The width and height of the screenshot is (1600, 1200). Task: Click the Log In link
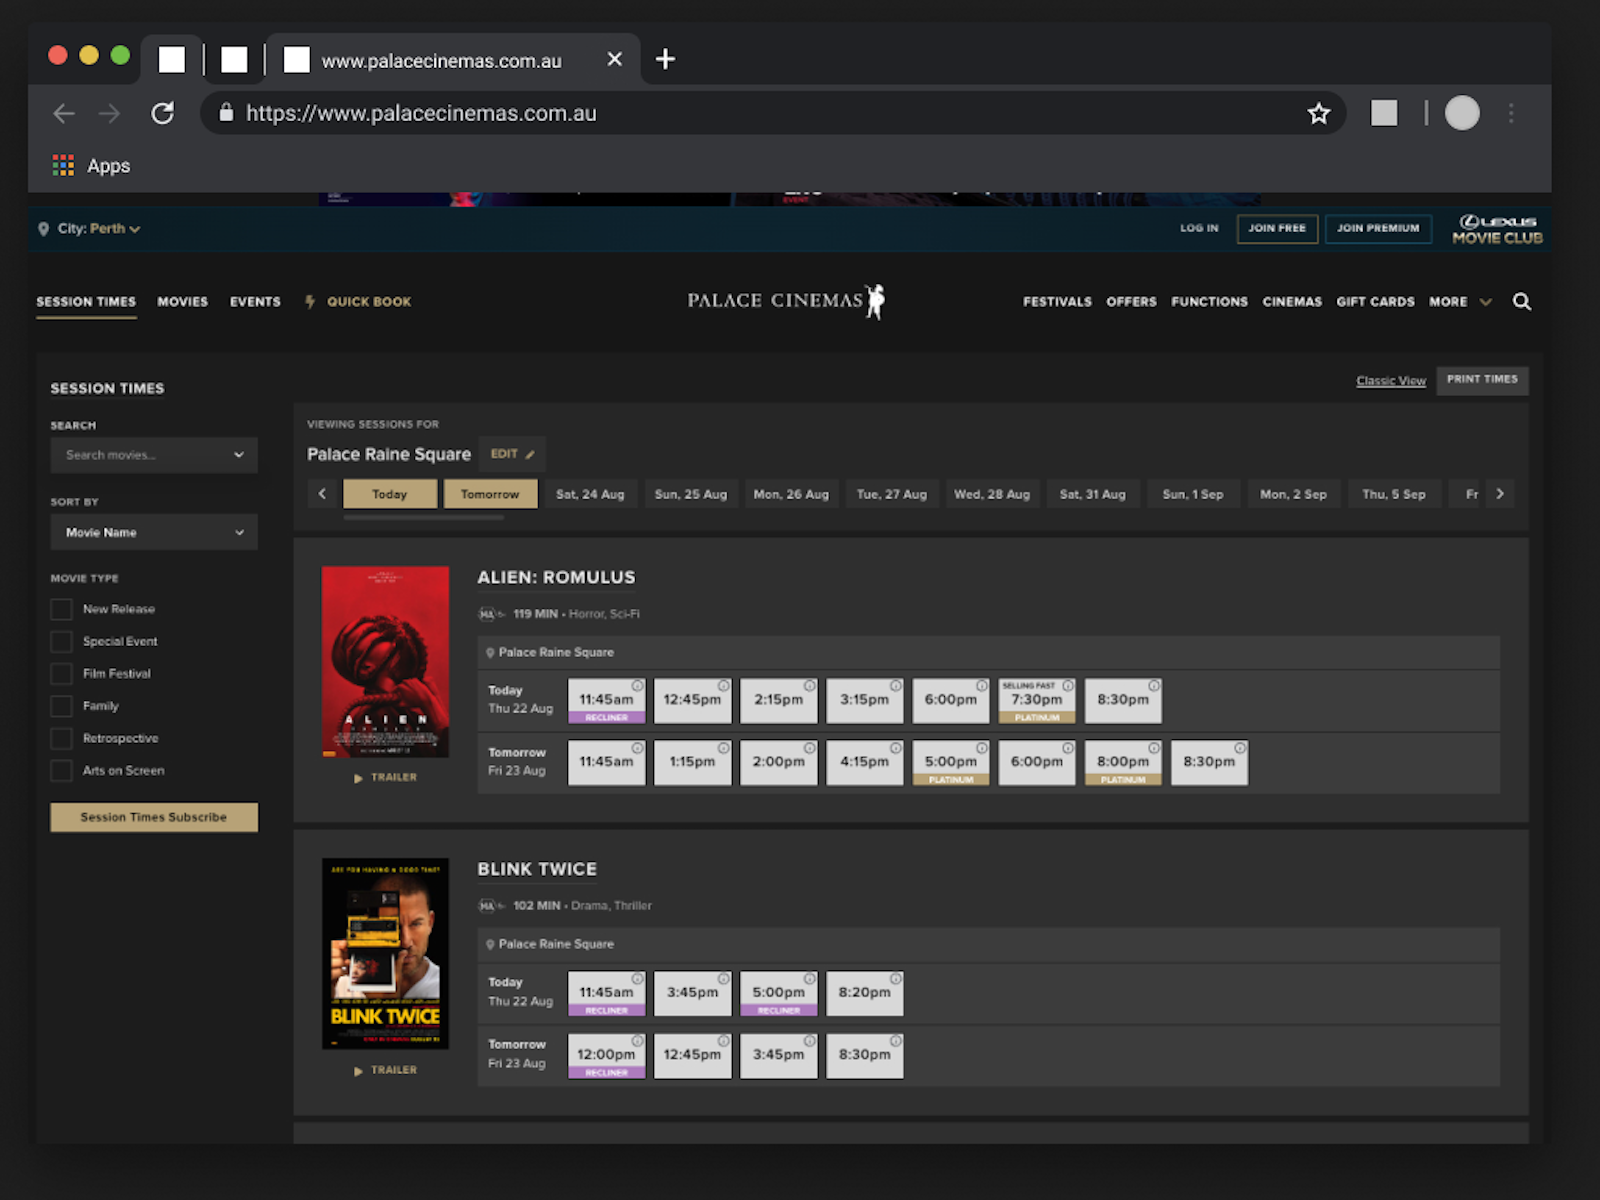(1199, 228)
